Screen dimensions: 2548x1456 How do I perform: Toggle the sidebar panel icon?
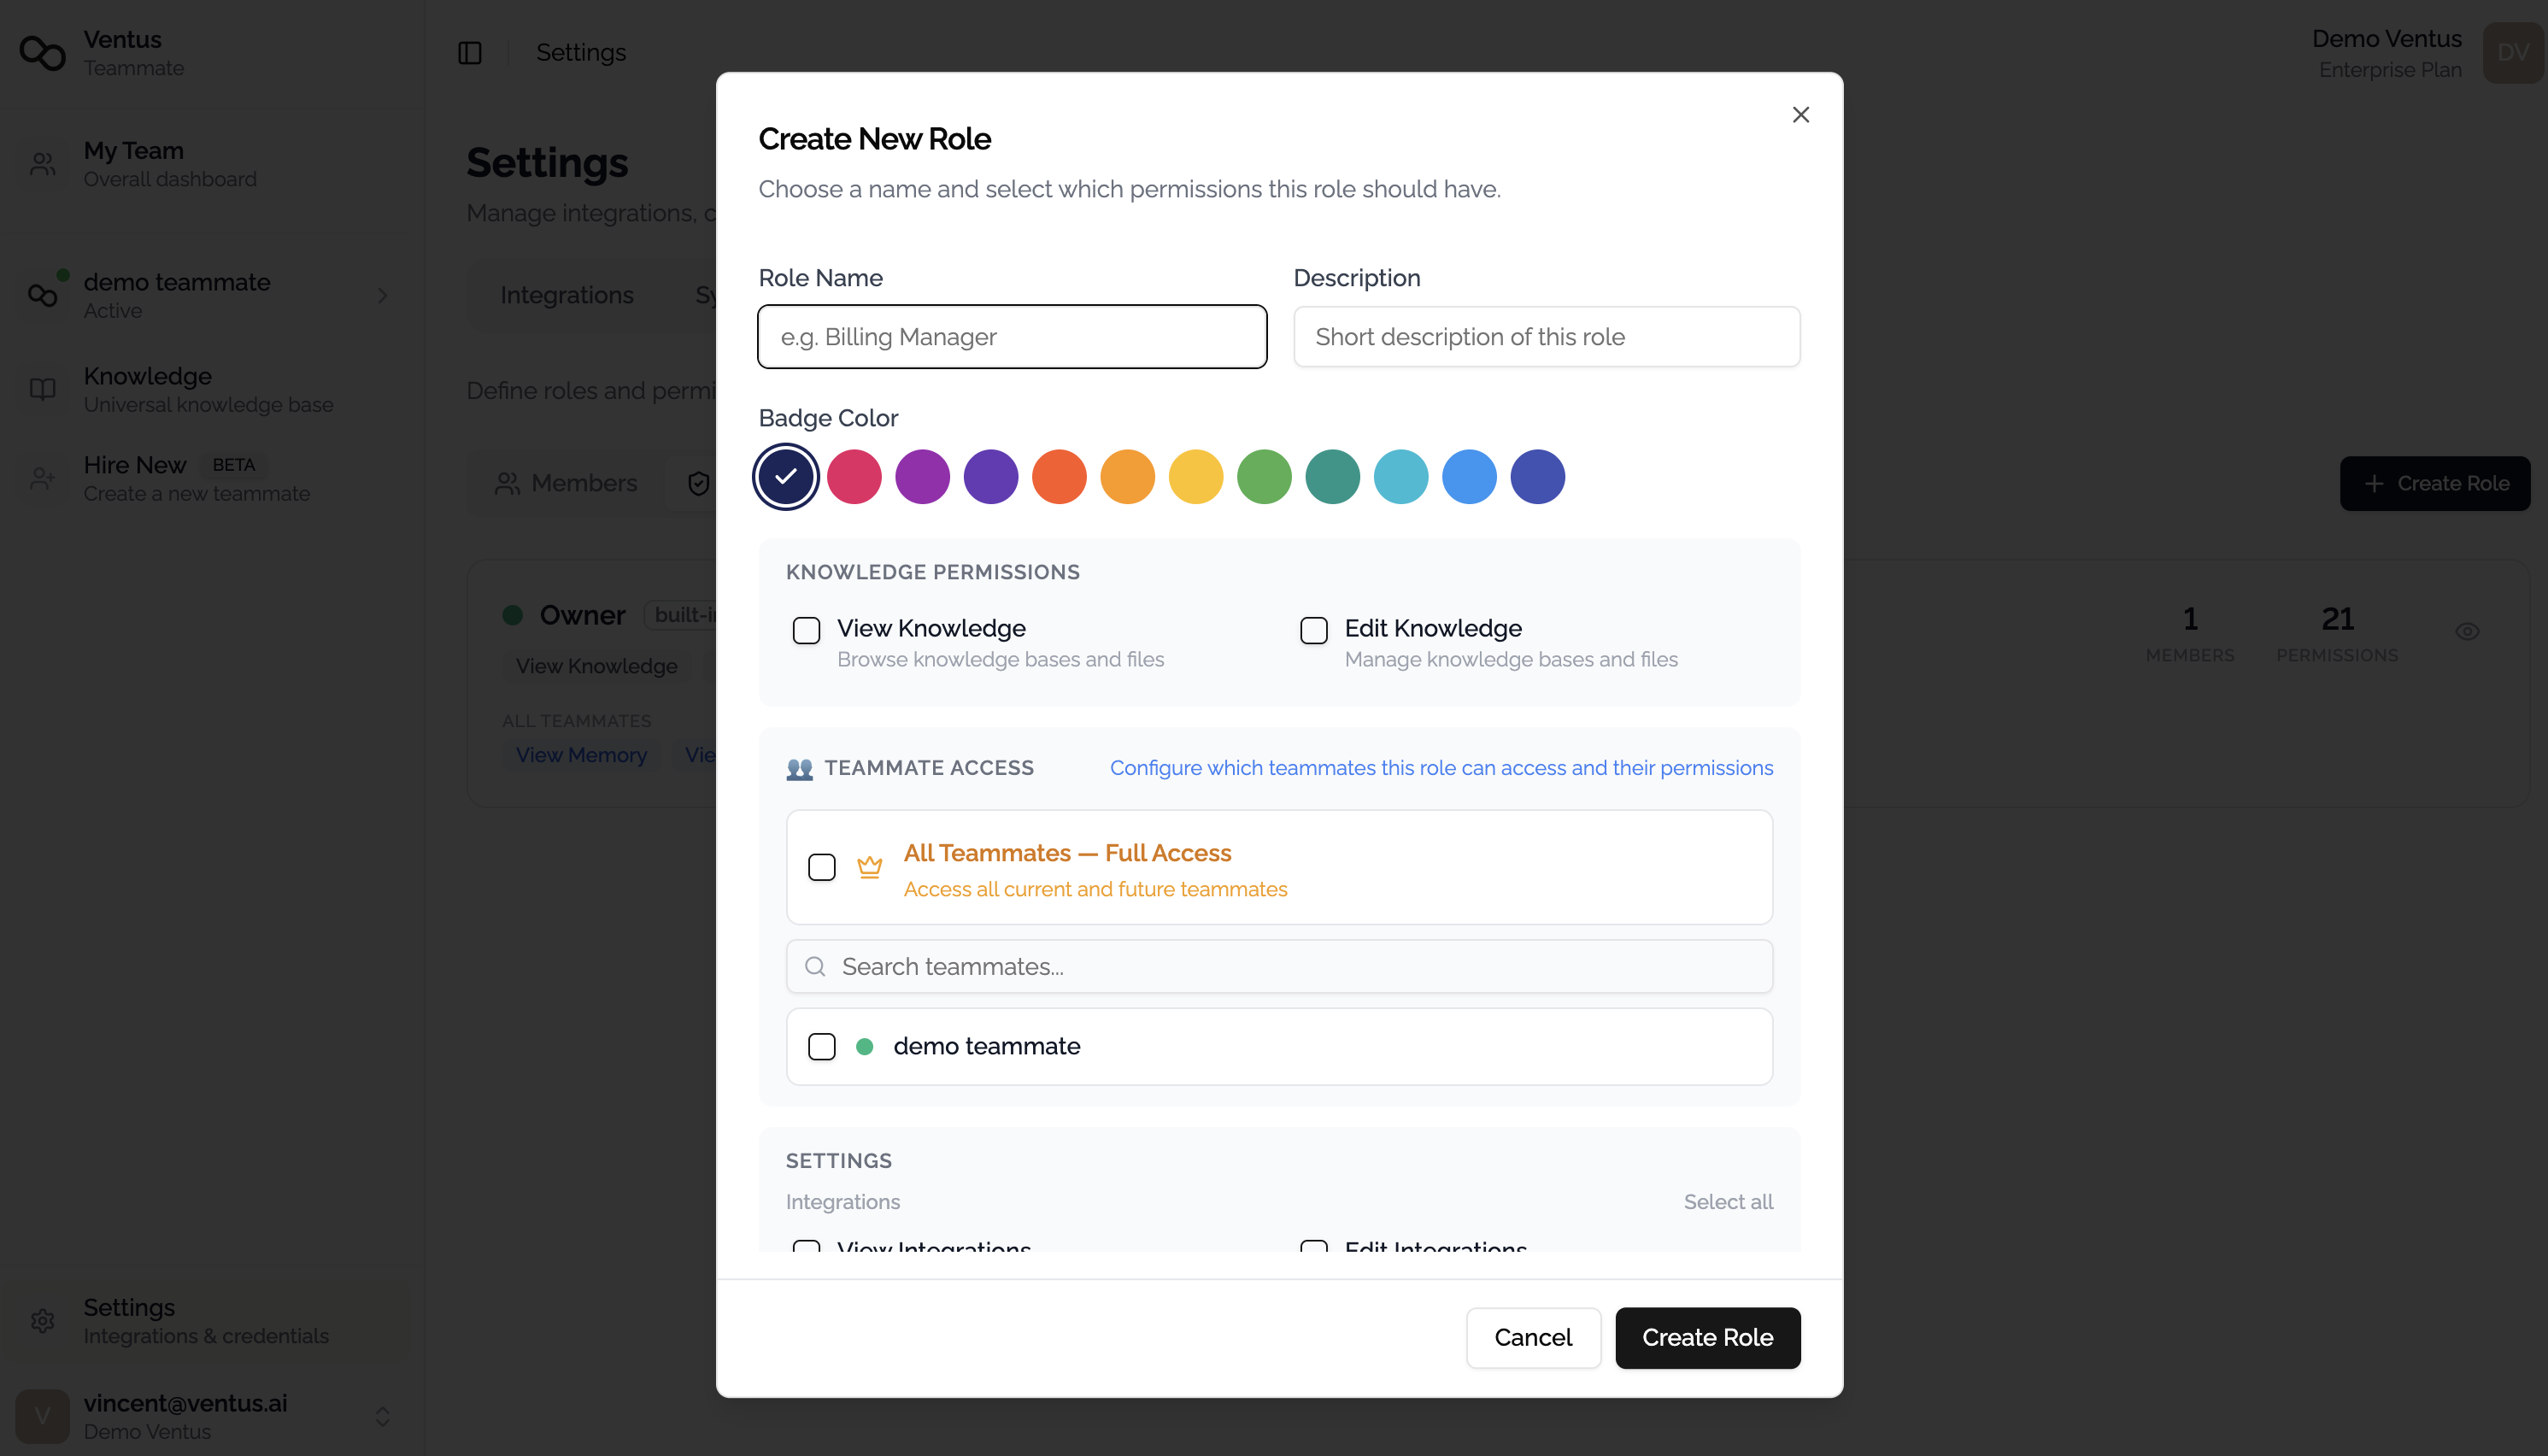coord(470,53)
